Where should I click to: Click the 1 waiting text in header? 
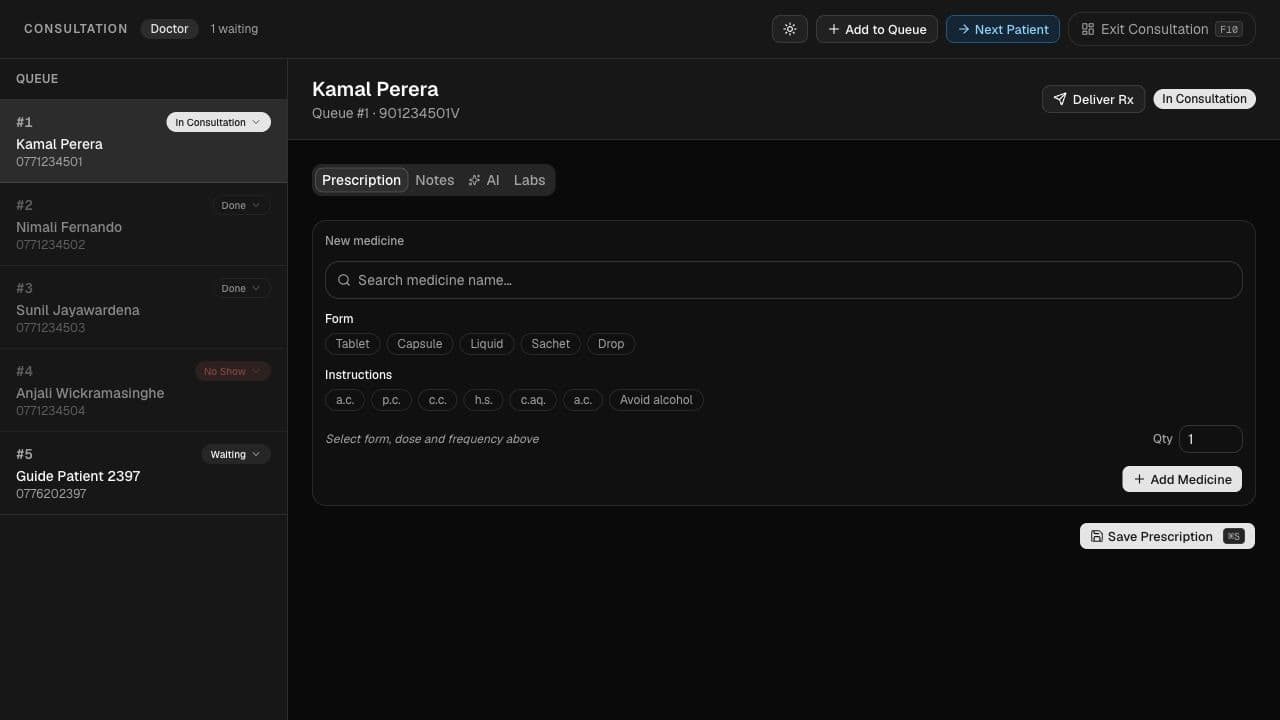click(x=234, y=29)
